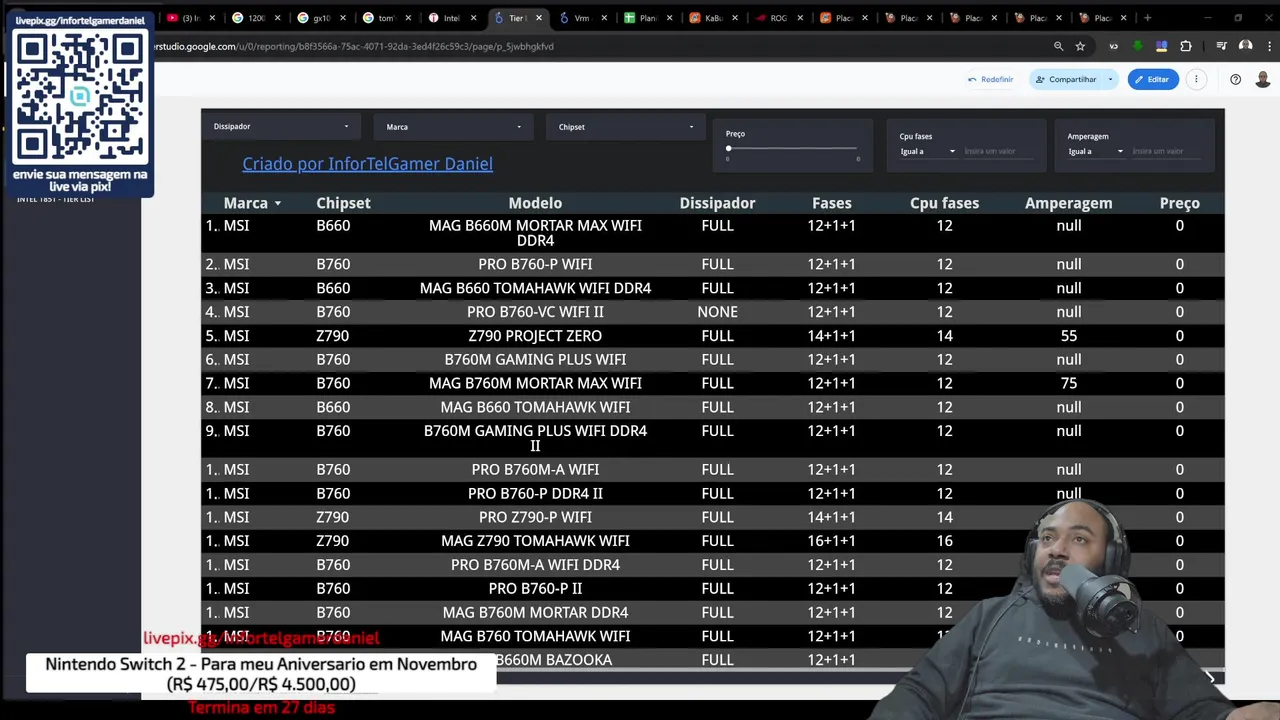1280x720 pixels.
Task: Open the three-dot more options menu
Action: coord(1196,79)
